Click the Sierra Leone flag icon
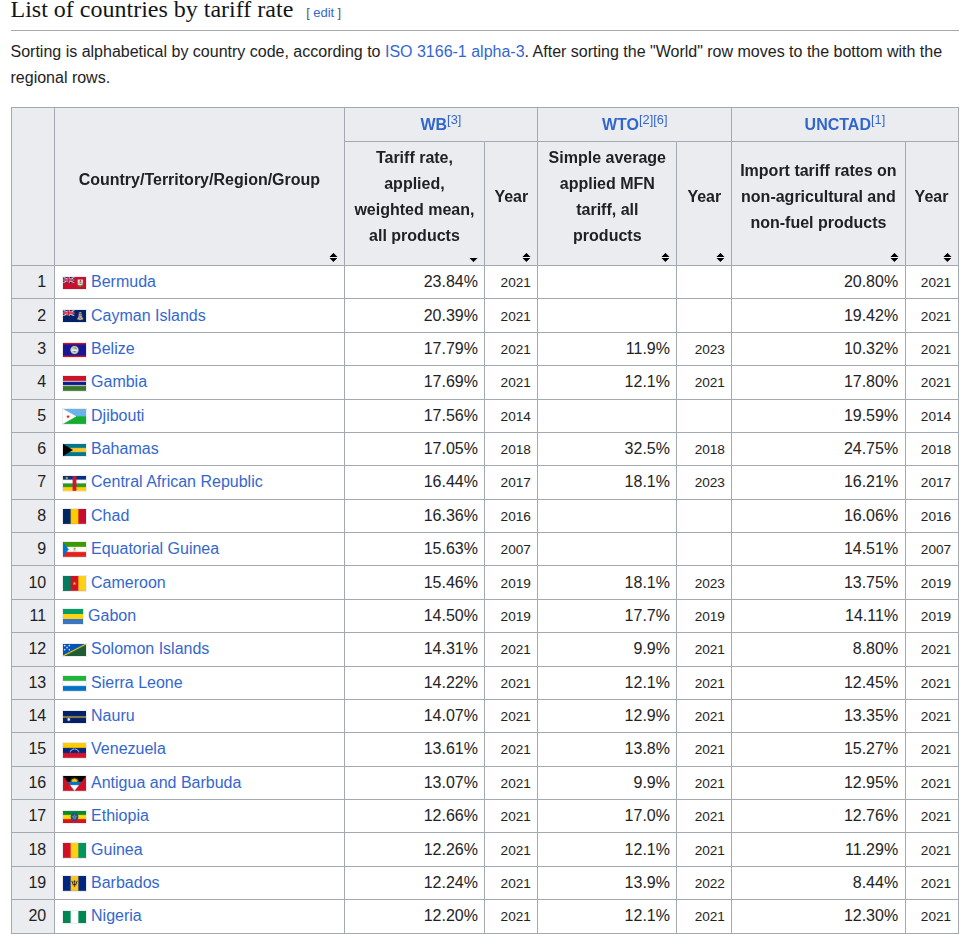Viewport: 964px width, 934px height. (x=74, y=684)
